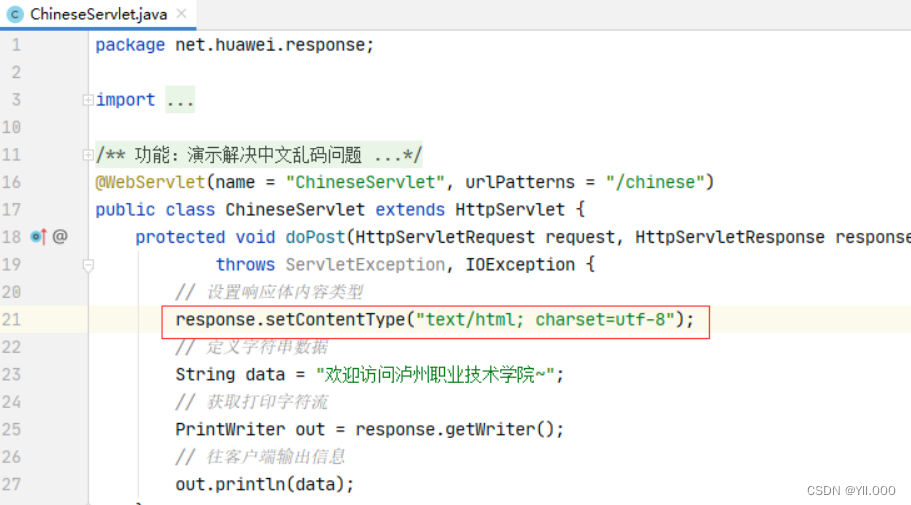This screenshot has width=911, height=505.
Task: Click the comment on line 20
Action: (x=269, y=292)
